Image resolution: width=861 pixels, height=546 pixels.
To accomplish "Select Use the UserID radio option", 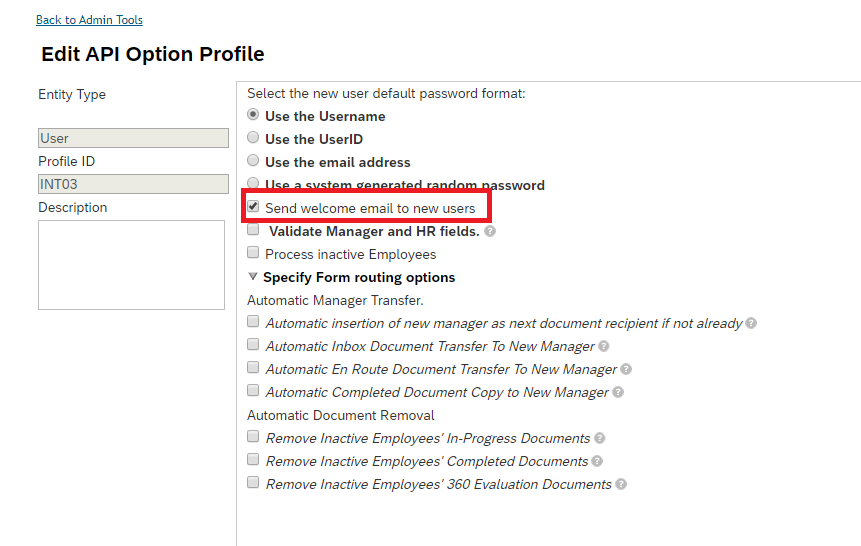I will point(253,137).
